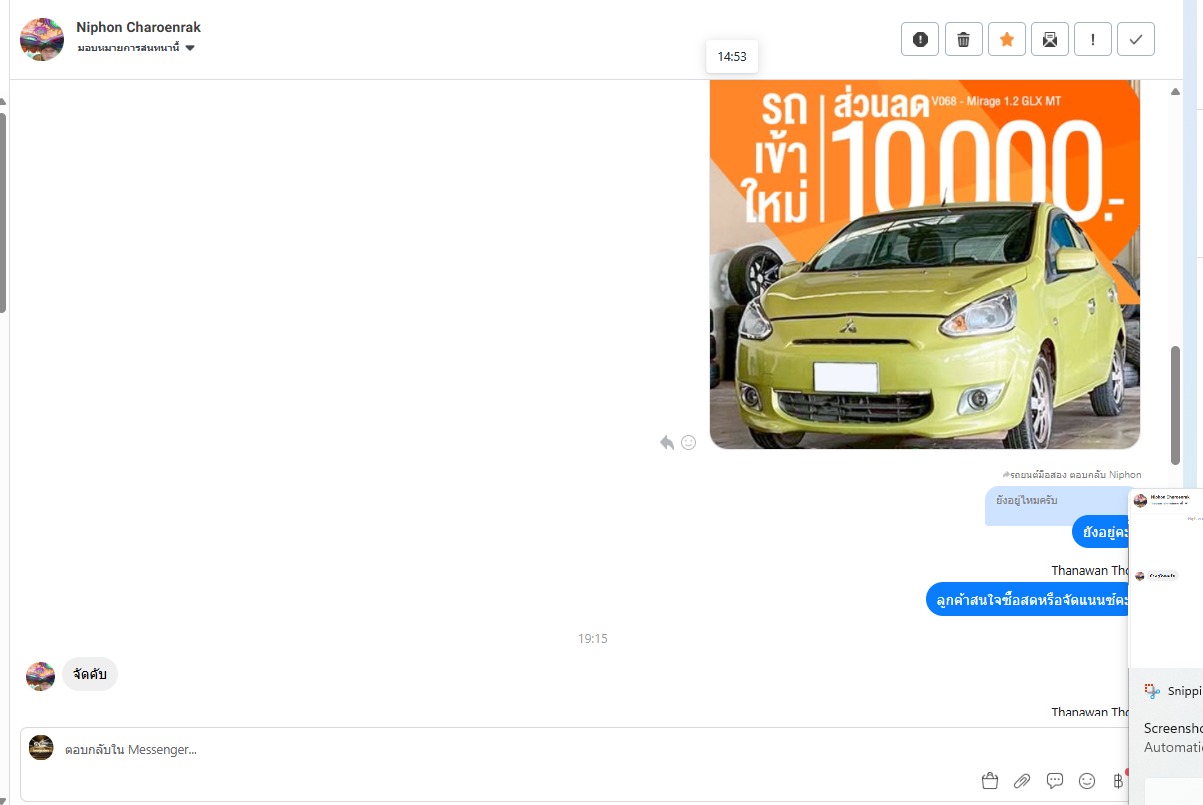Open the Snipping Tool screenshot notification preview

[1166, 580]
